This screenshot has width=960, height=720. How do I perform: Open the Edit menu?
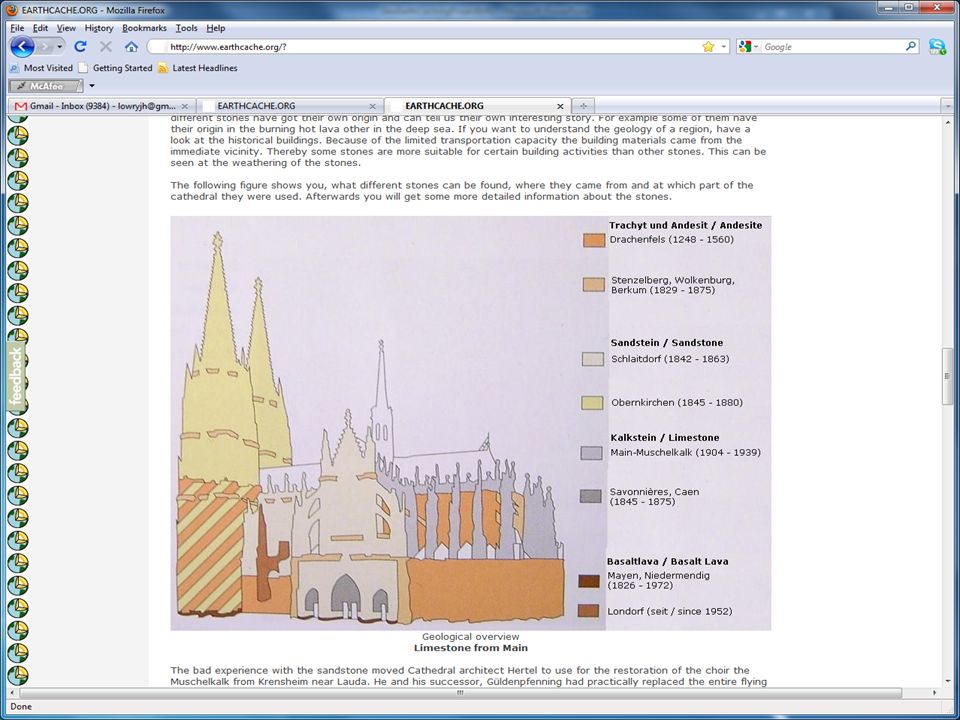tap(40, 28)
